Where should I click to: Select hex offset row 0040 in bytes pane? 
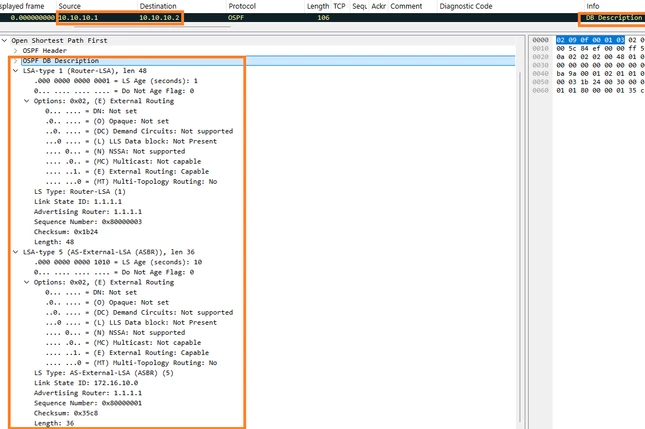tap(541, 74)
